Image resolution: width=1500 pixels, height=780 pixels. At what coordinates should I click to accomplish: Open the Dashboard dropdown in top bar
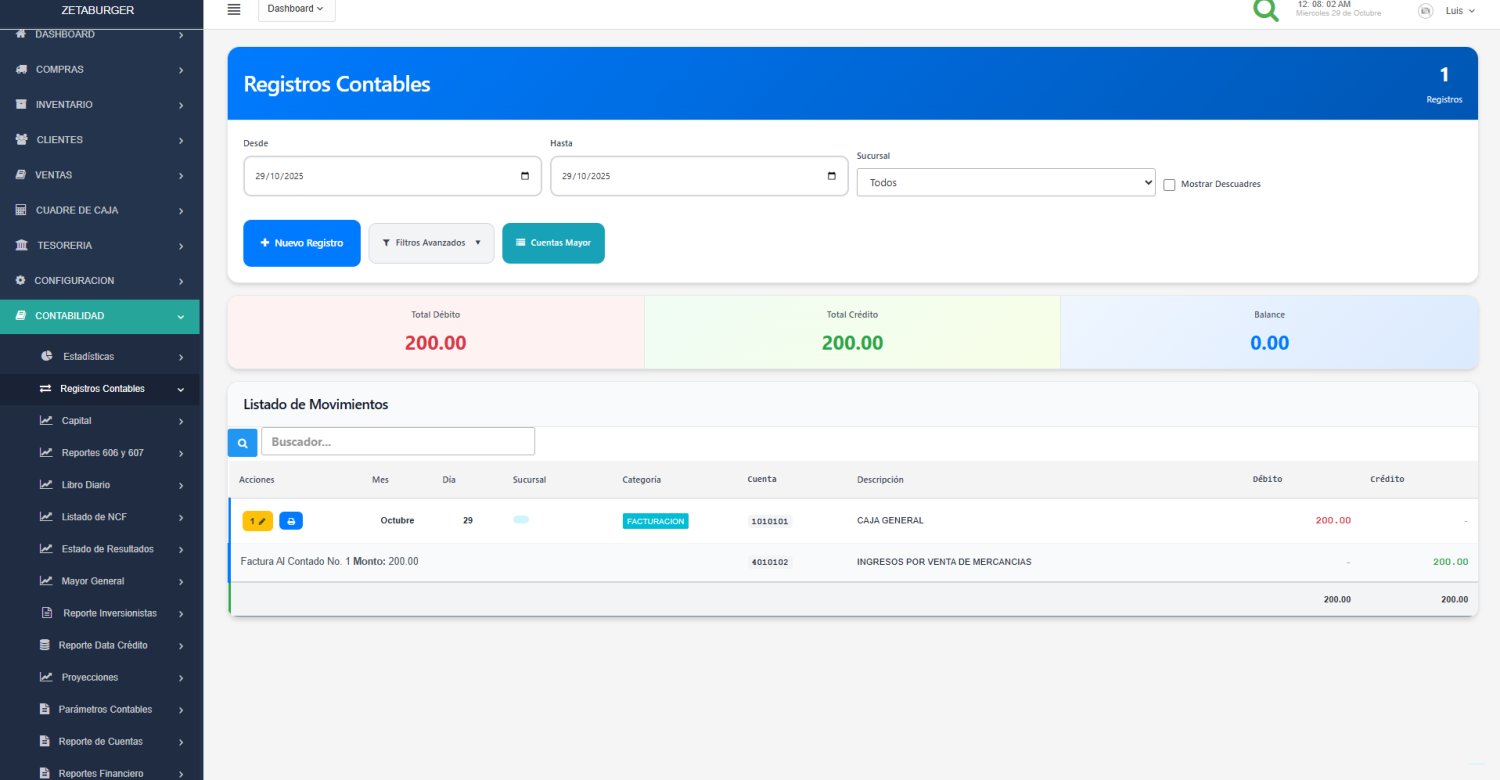click(x=296, y=9)
